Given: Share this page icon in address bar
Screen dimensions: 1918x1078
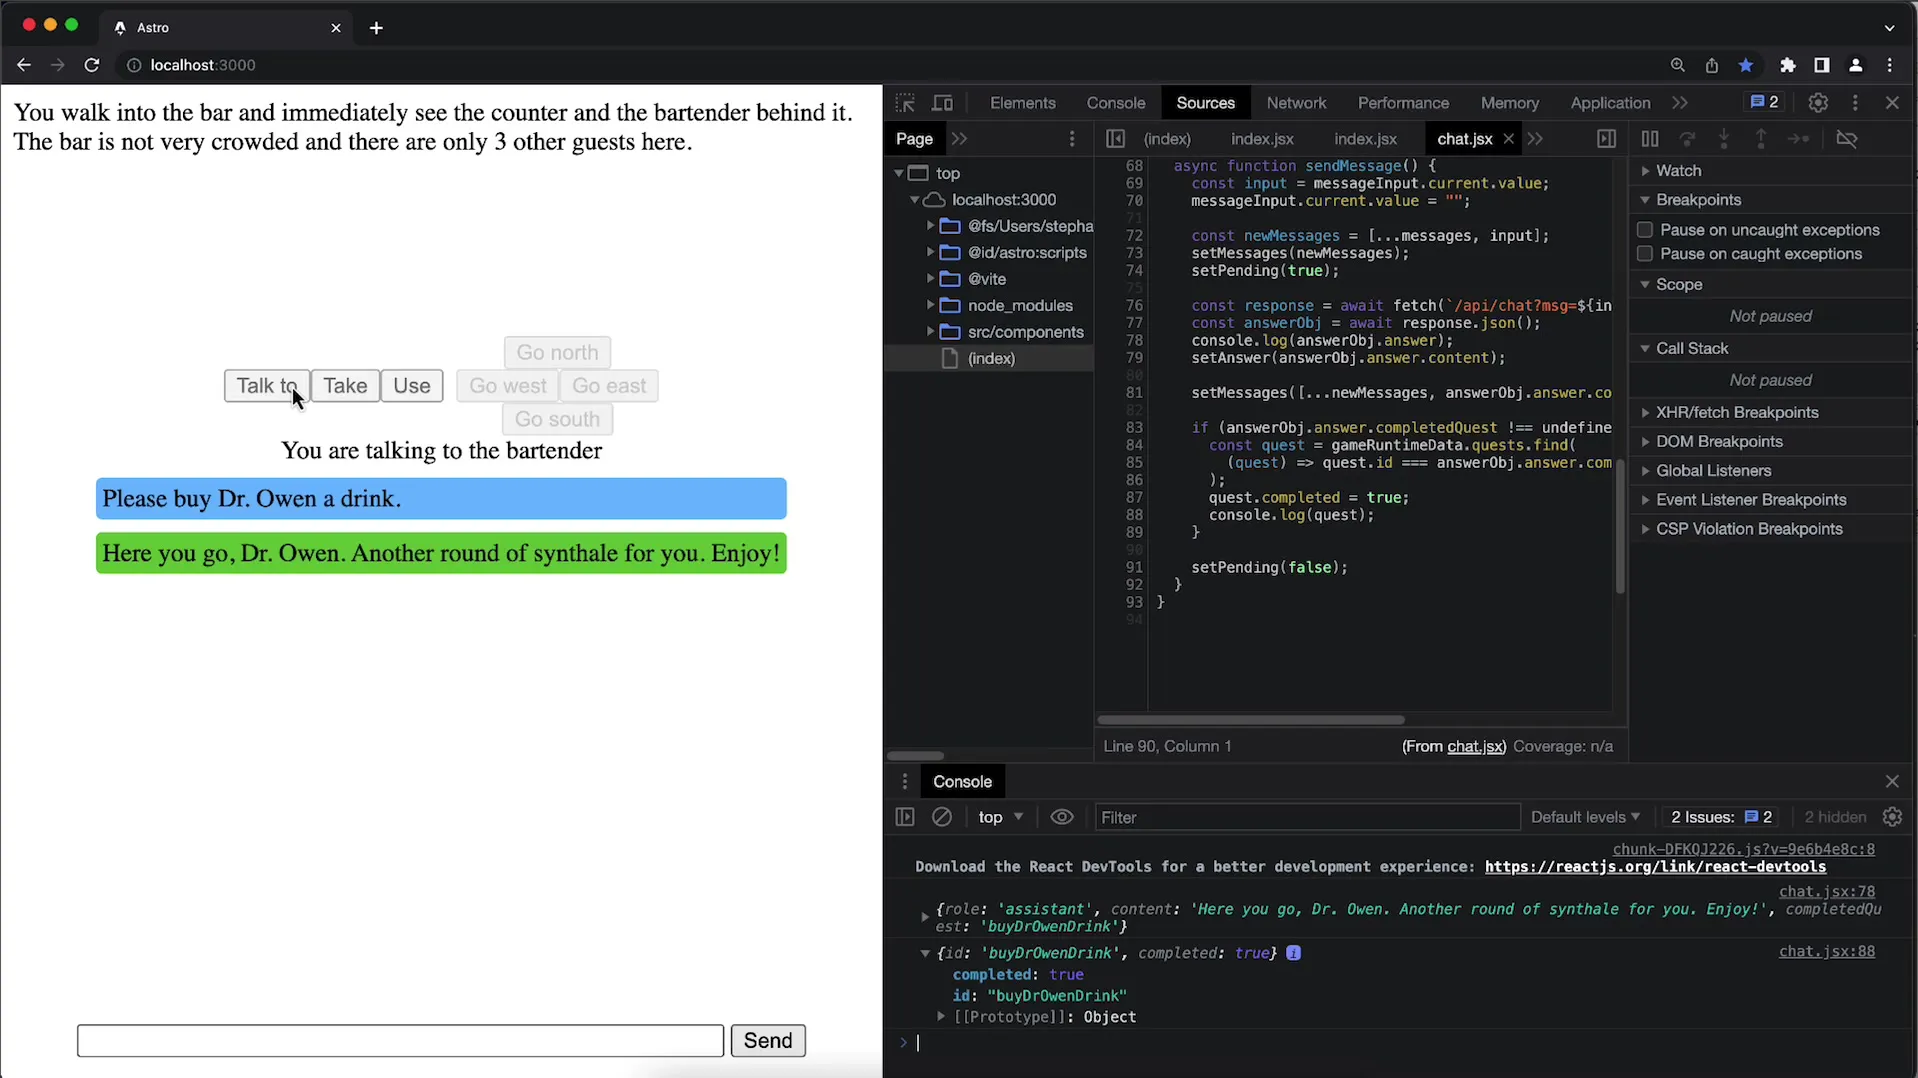Looking at the screenshot, I should pyautogui.click(x=1712, y=65).
